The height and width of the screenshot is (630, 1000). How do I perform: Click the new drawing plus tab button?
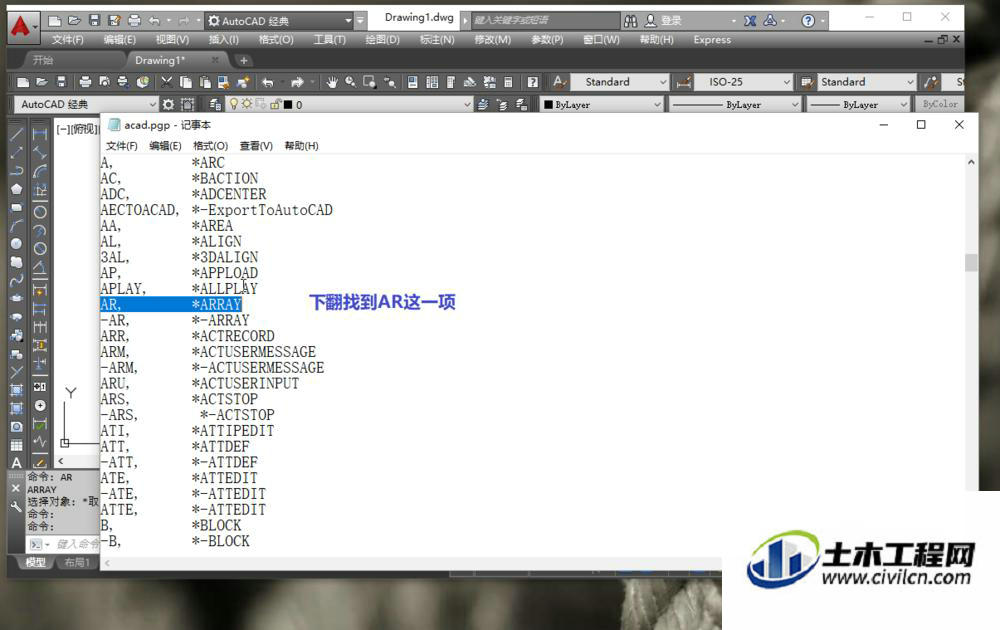coord(243,61)
